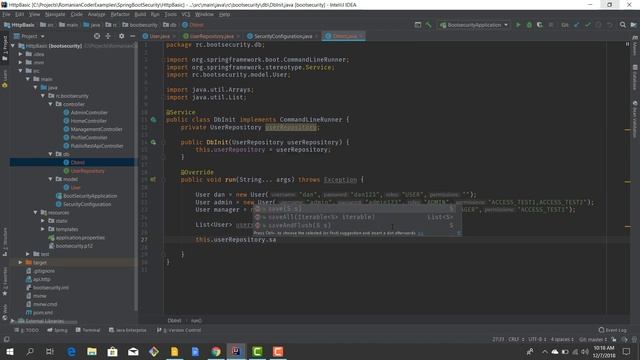Click the collapse-all icon in Project panel

[x=108, y=36]
